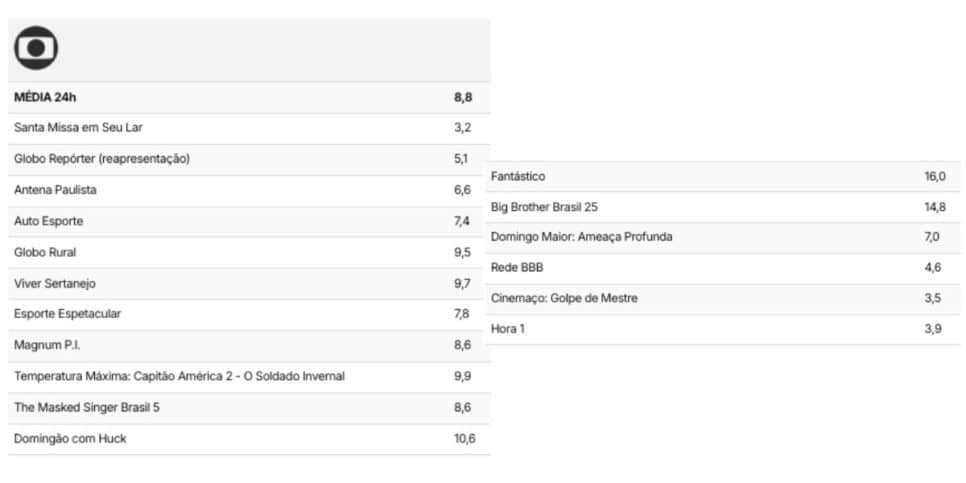This screenshot has width=966, height=483.
Task: Click the Globo network logo icon
Action: coord(36,48)
